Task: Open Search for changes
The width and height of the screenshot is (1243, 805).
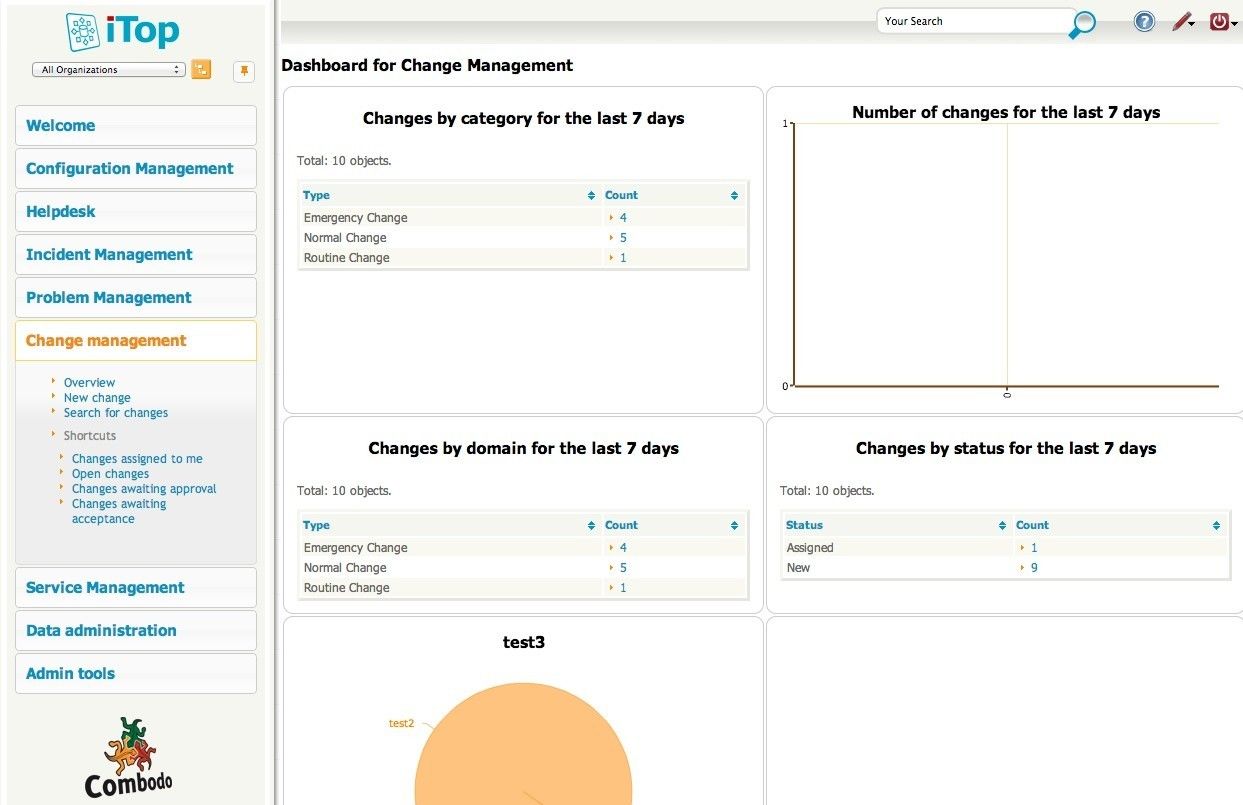Action: click(116, 413)
